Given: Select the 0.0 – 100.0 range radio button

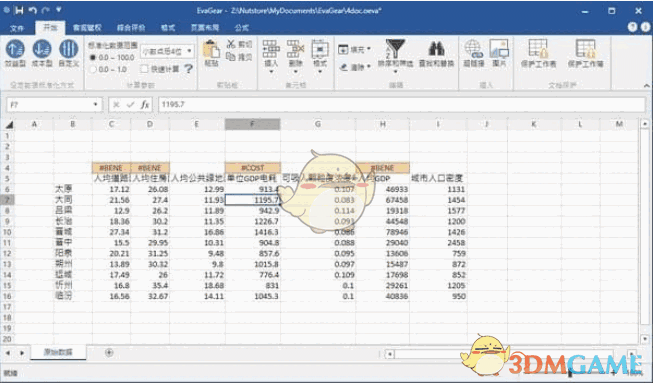Looking at the screenshot, I should (x=93, y=57).
